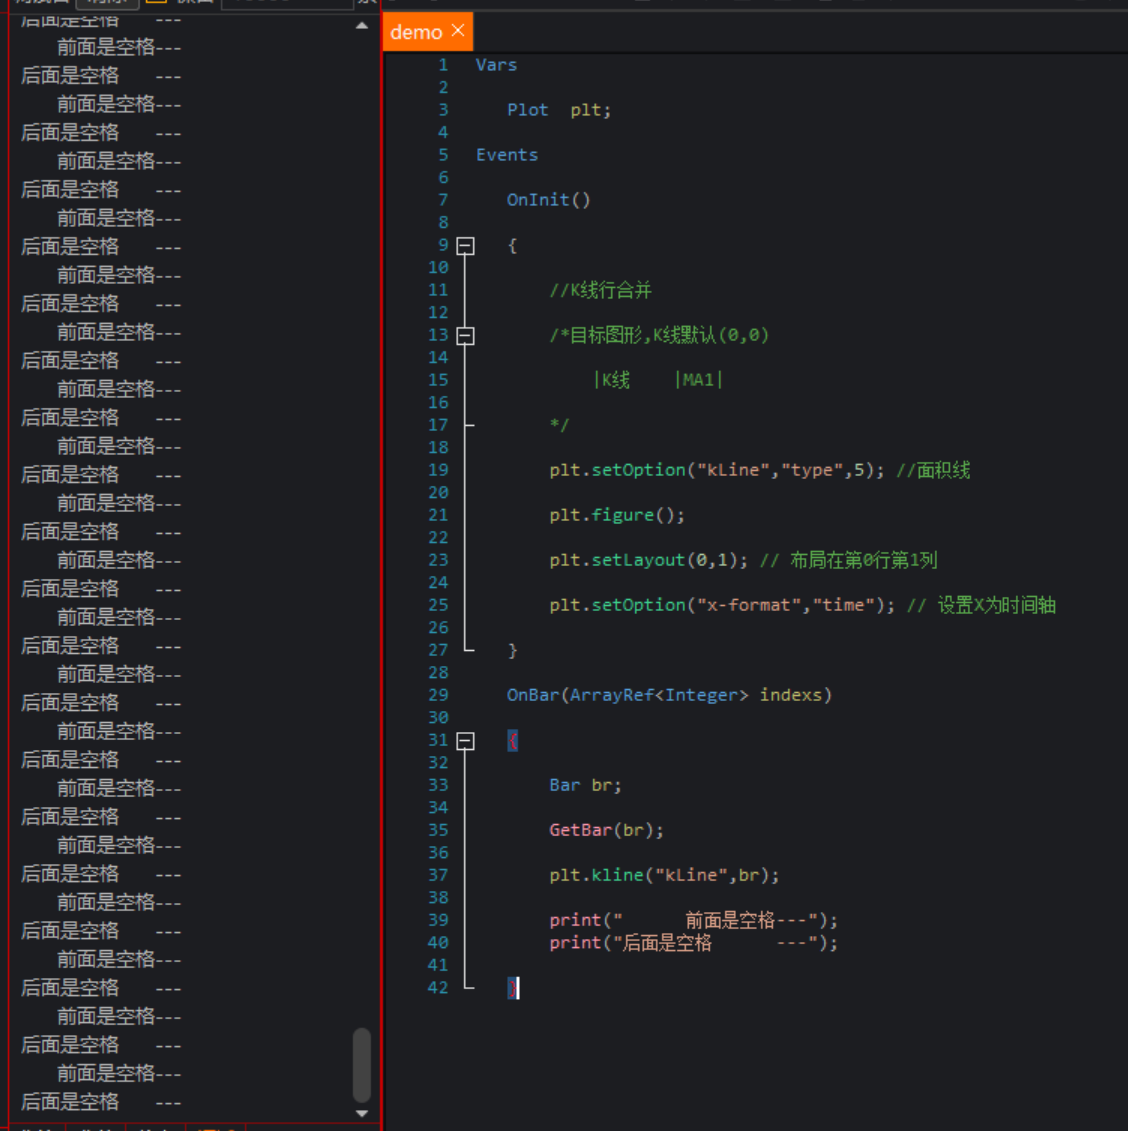Collapse the OnInit block at line 9
Image resolution: width=1128 pixels, height=1131 pixels.
point(466,246)
